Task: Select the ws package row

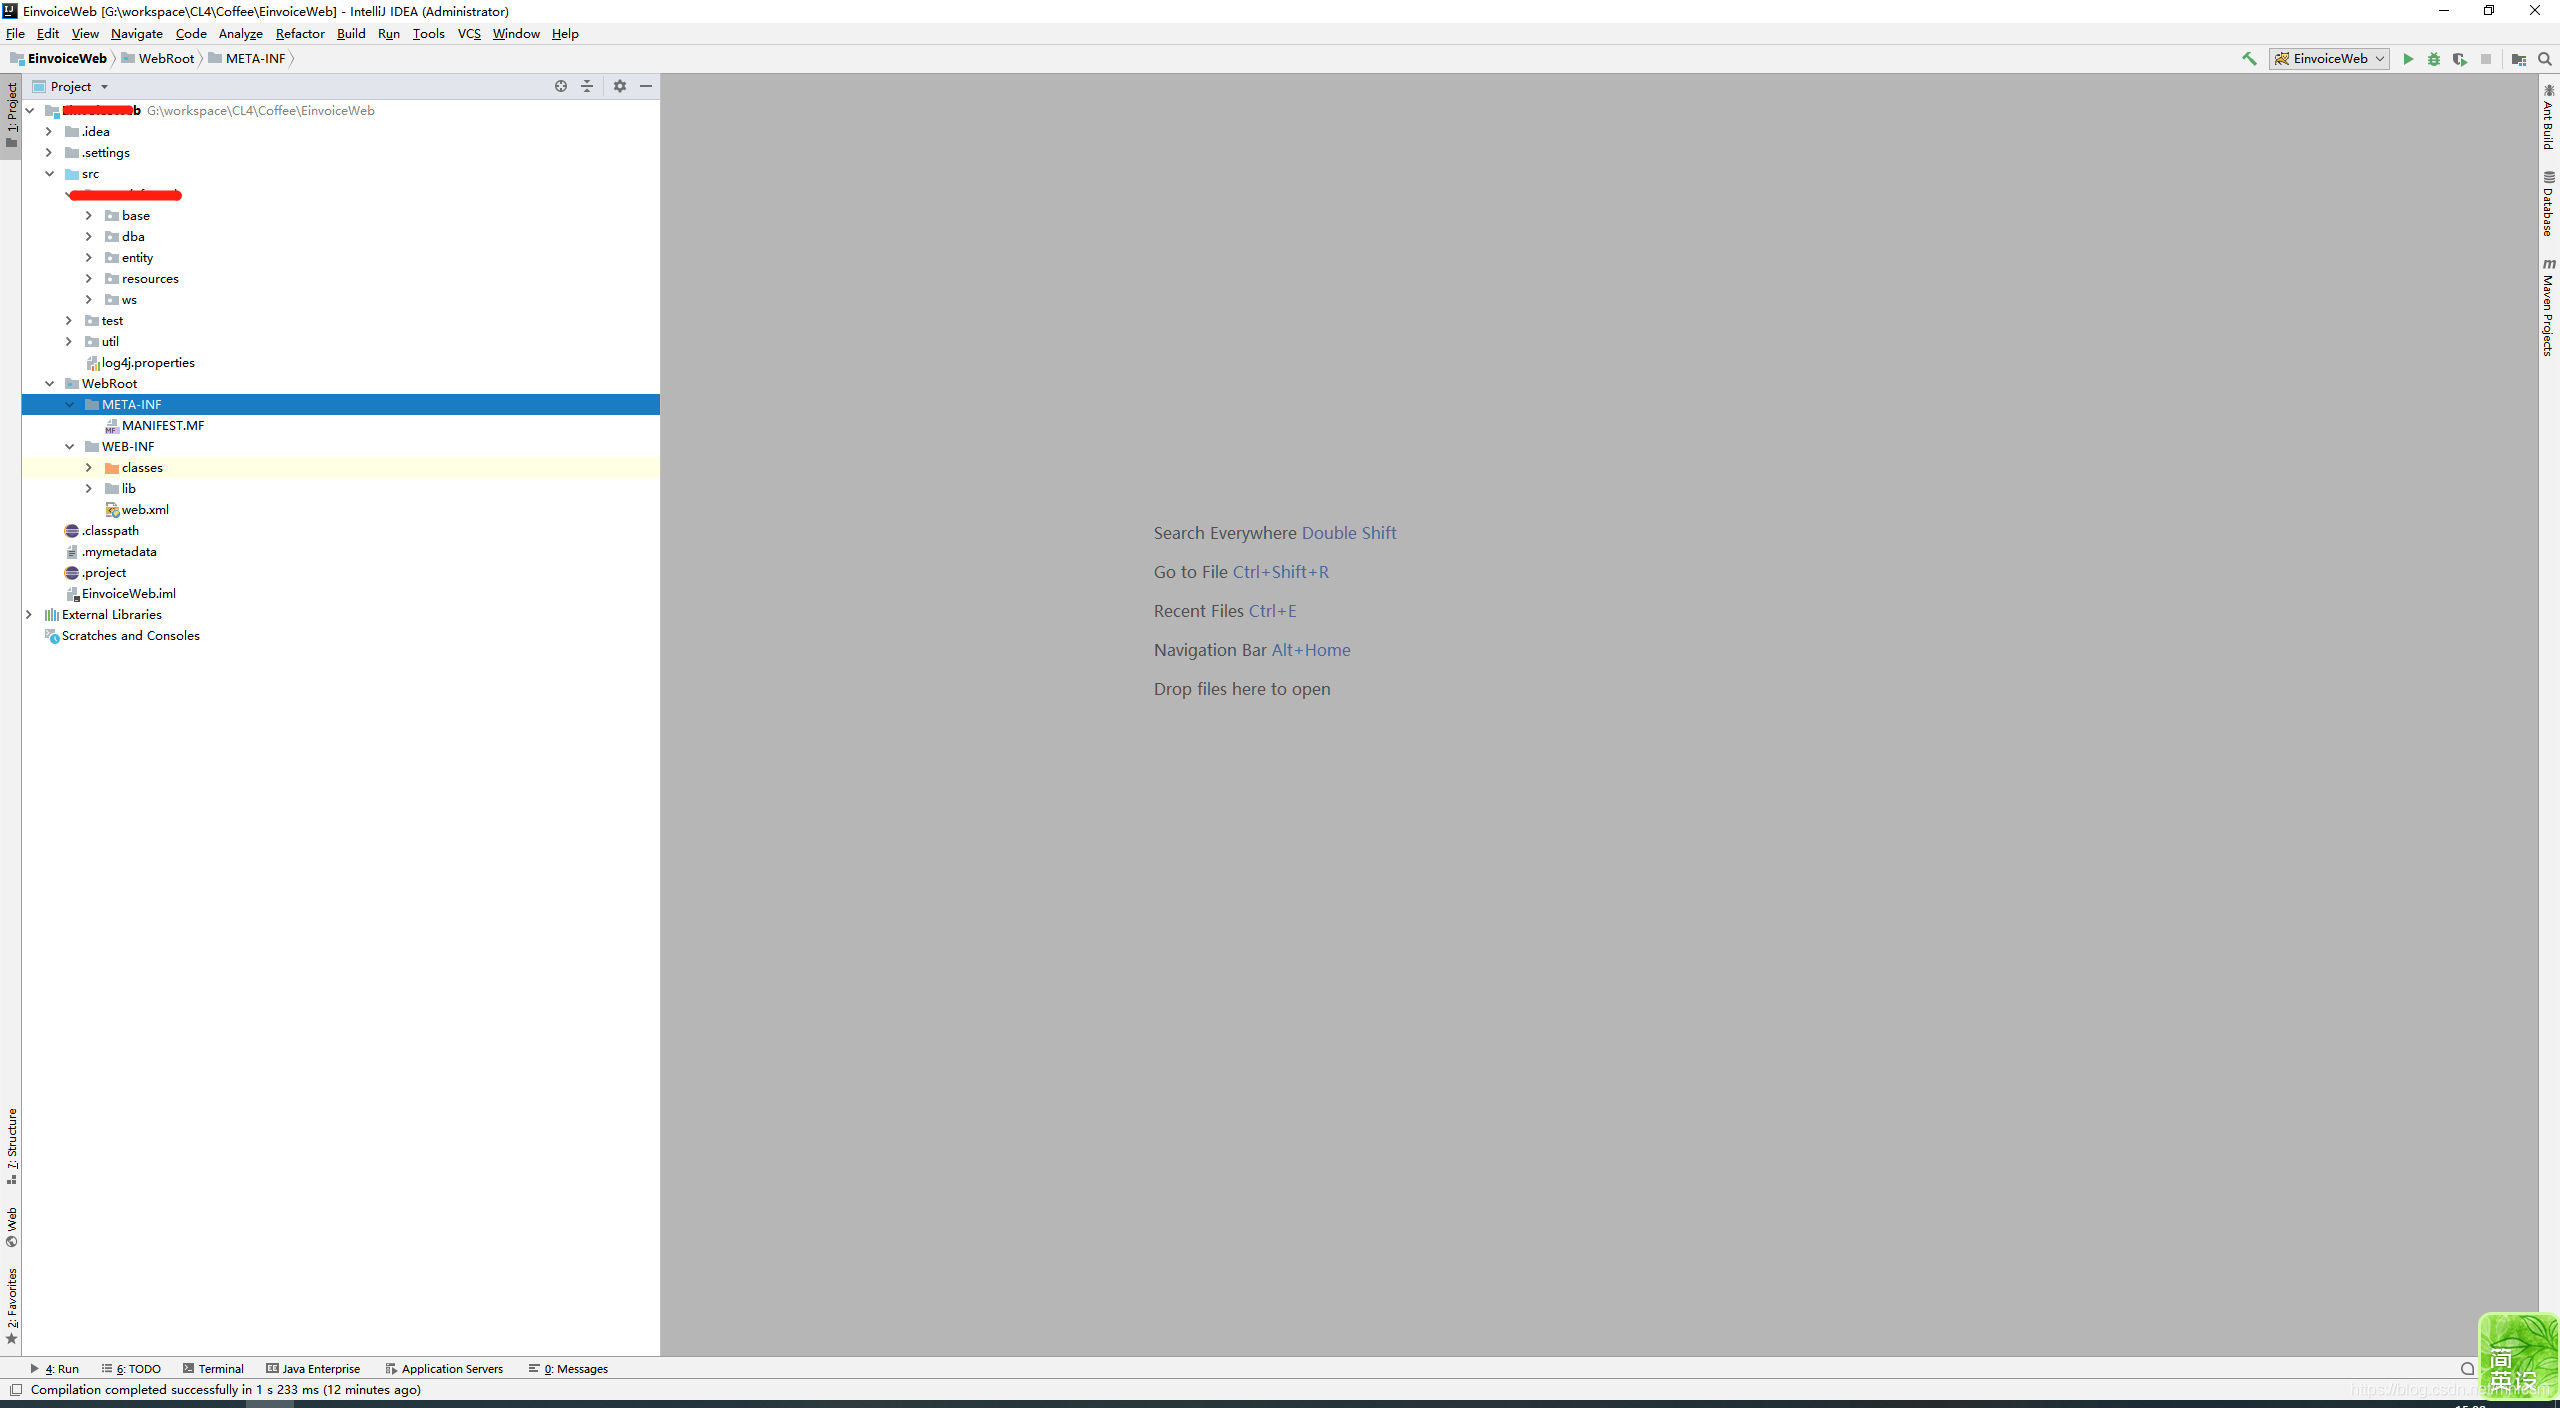Action: pos(341,300)
